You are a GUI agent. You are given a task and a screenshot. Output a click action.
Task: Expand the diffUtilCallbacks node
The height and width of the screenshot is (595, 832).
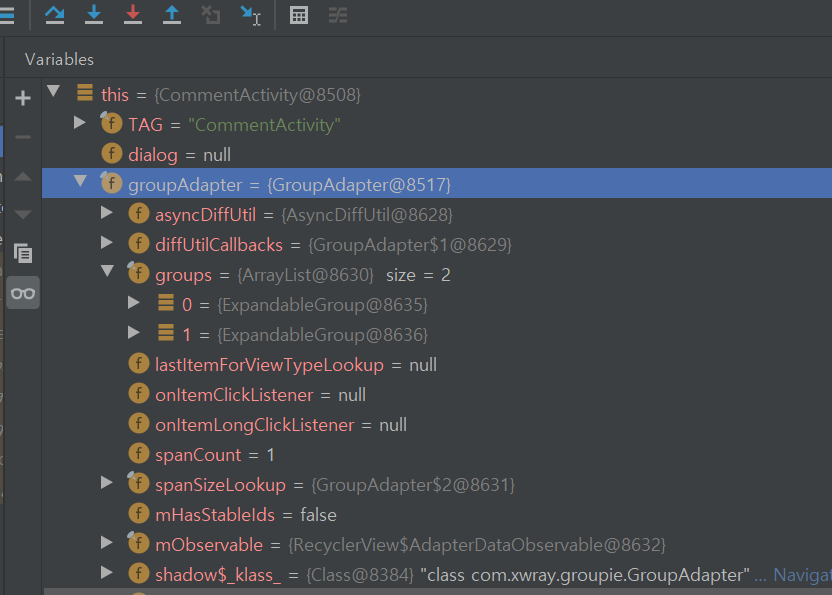tap(107, 243)
